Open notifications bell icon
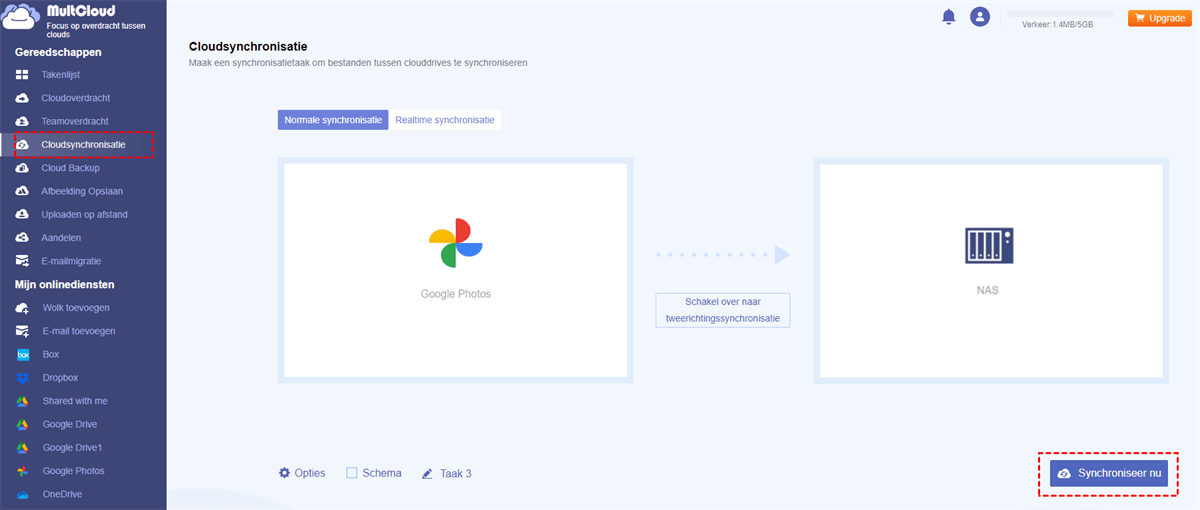Image resolution: width=1200 pixels, height=510 pixels. (x=949, y=17)
